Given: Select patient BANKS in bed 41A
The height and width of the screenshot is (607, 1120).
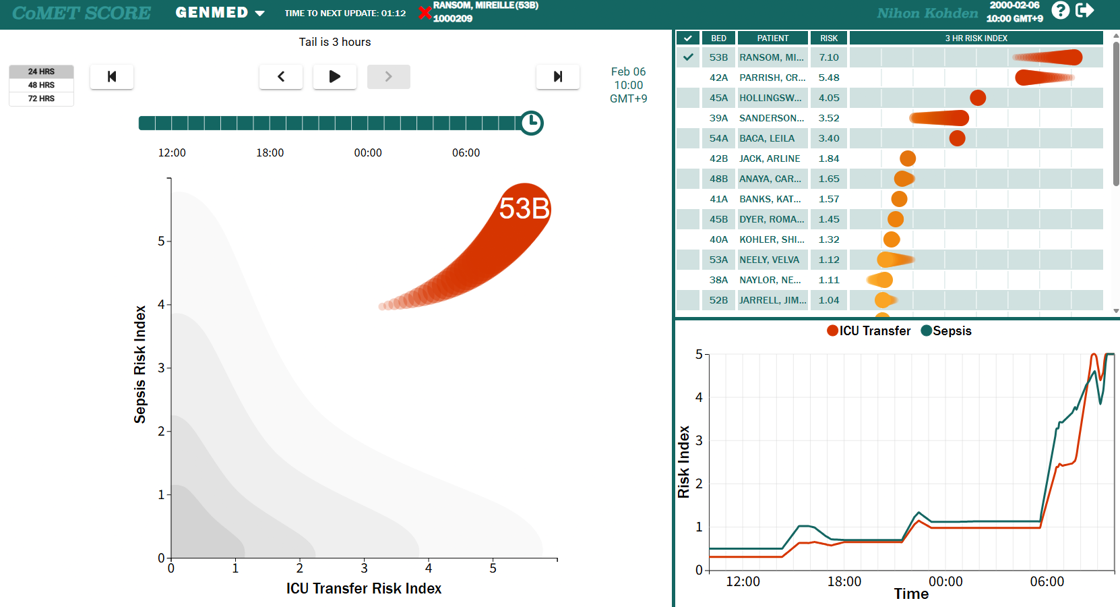Looking at the screenshot, I should (889, 199).
